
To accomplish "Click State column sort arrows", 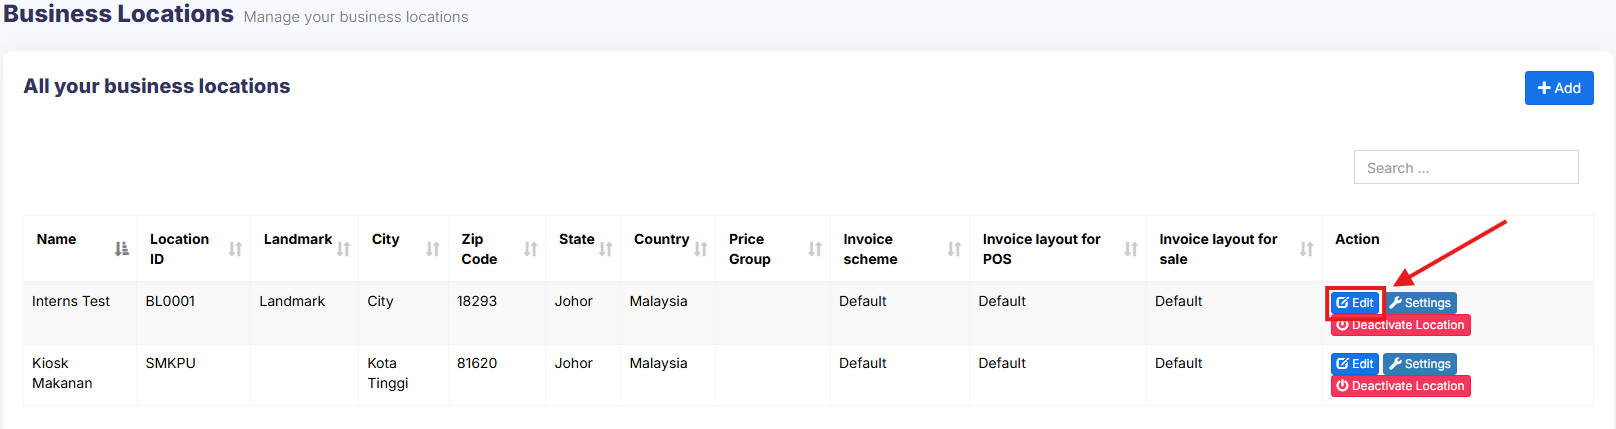I will (605, 249).
